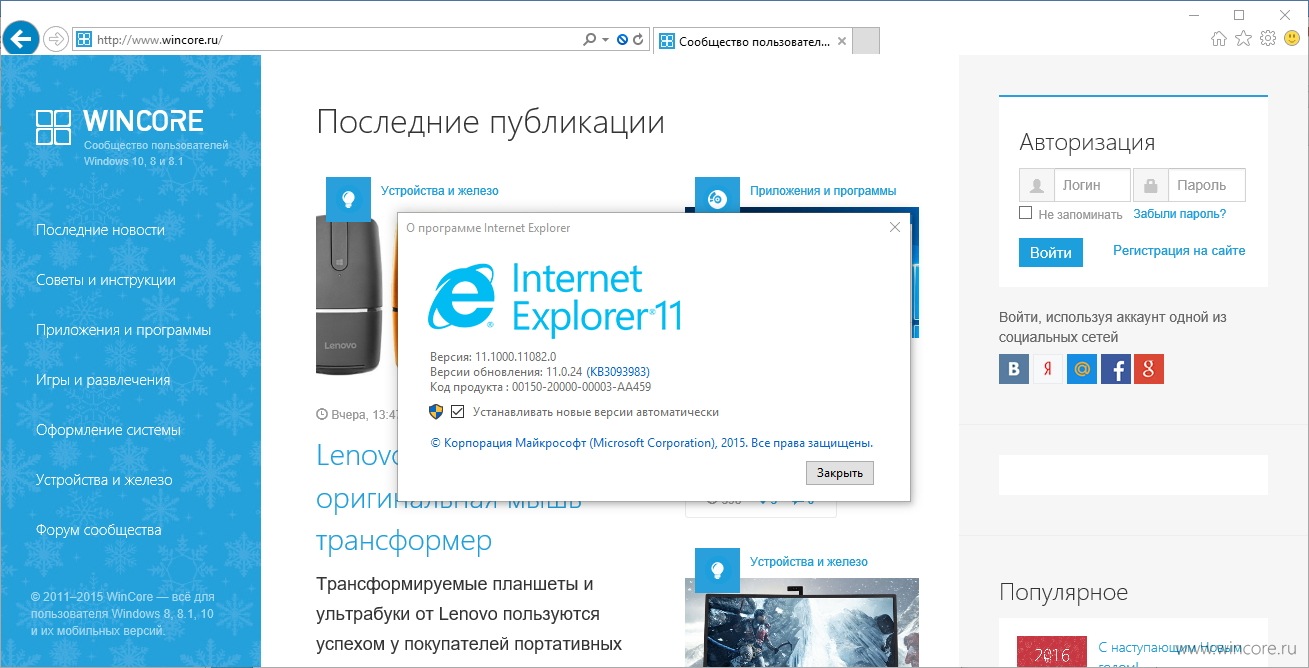
Task: Click the browser Forward arrow button
Action: tap(56, 40)
